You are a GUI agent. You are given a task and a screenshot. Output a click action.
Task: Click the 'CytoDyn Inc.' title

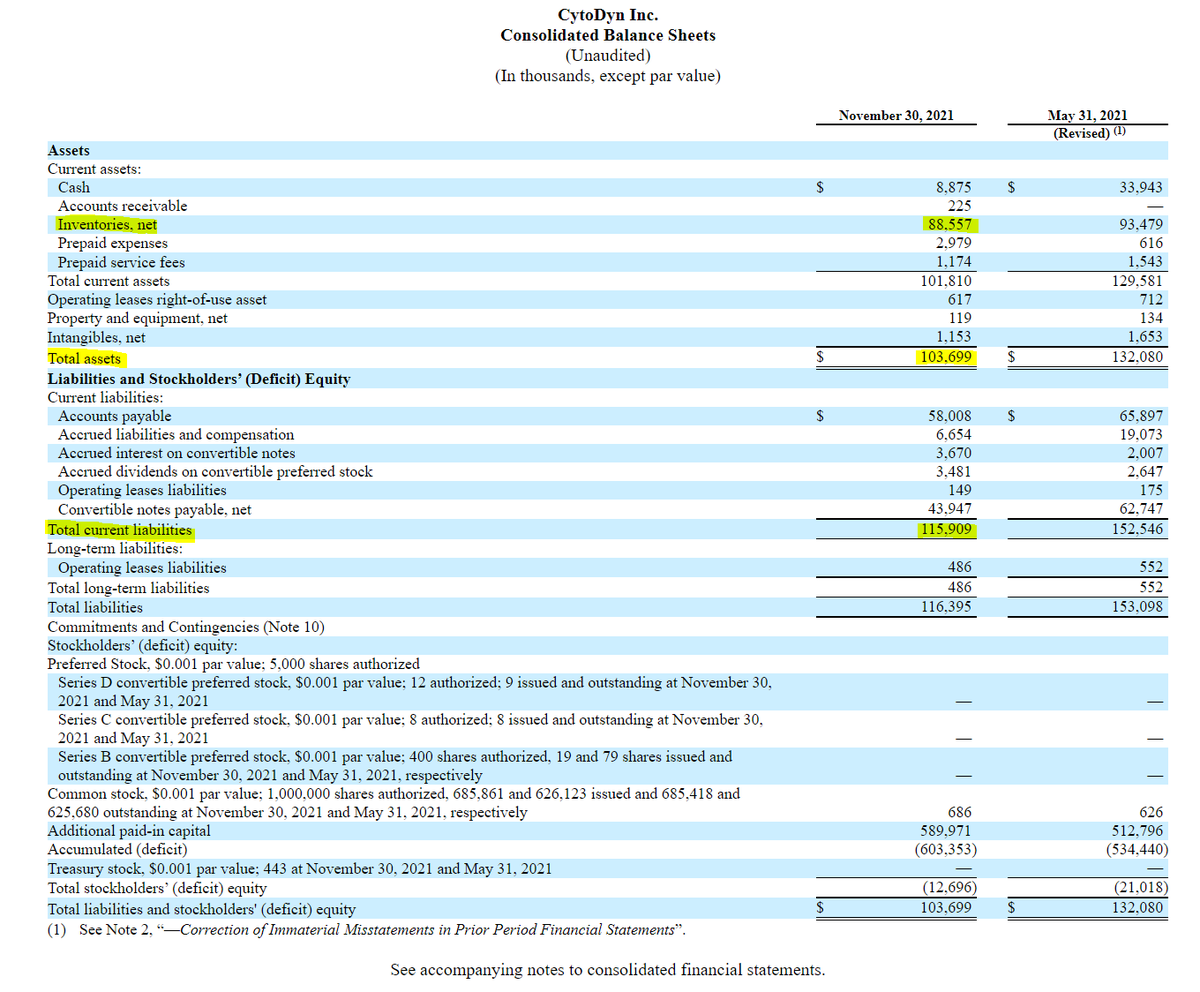click(x=607, y=15)
